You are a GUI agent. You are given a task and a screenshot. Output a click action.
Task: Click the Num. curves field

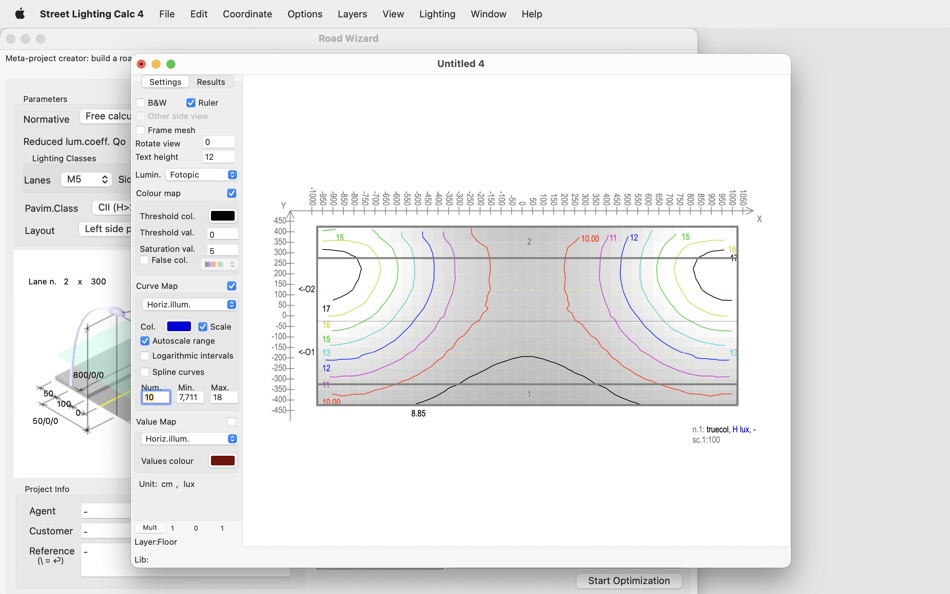pos(156,398)
